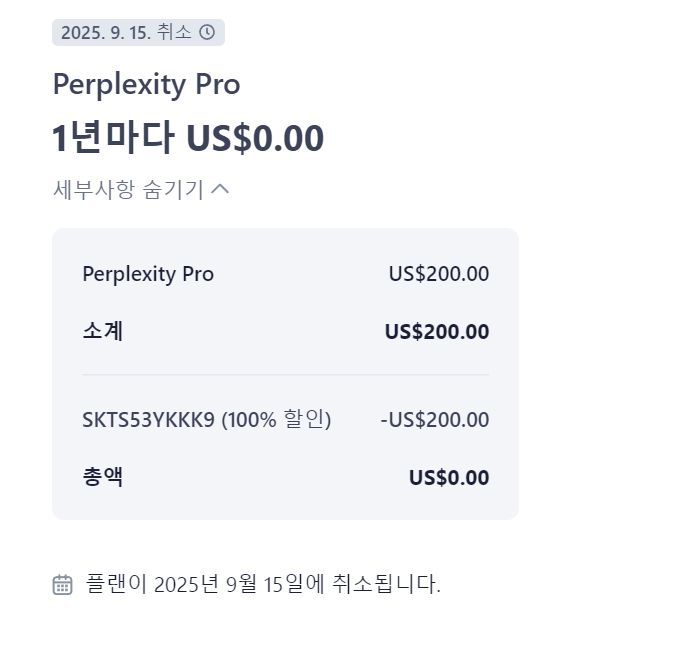Click the 2025. 9. 15. date in badge
The height and width of the screenshot is (653, 695).
pos(106,33)
